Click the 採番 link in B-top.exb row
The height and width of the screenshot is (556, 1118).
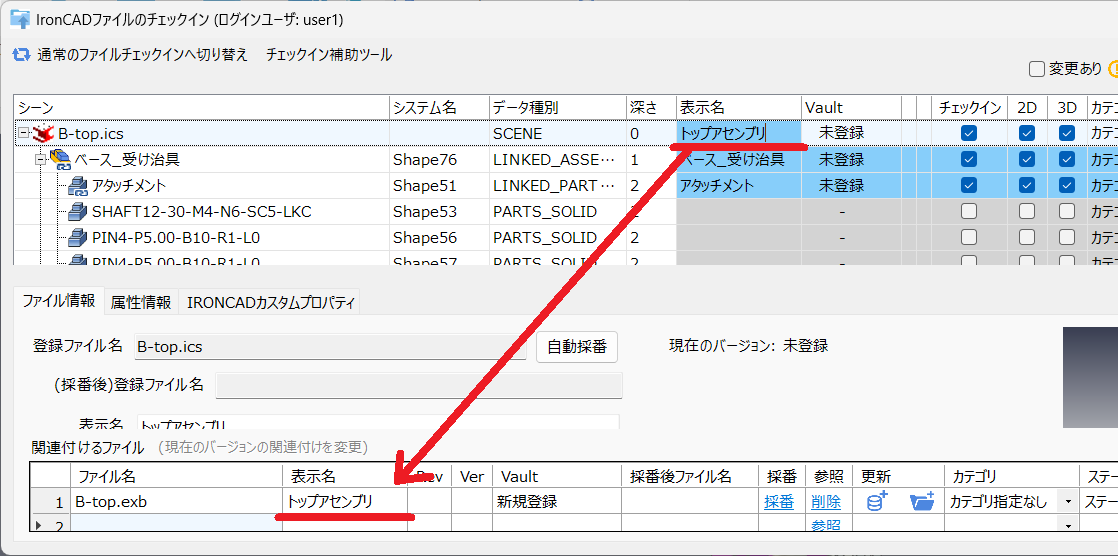pos(779,502)
